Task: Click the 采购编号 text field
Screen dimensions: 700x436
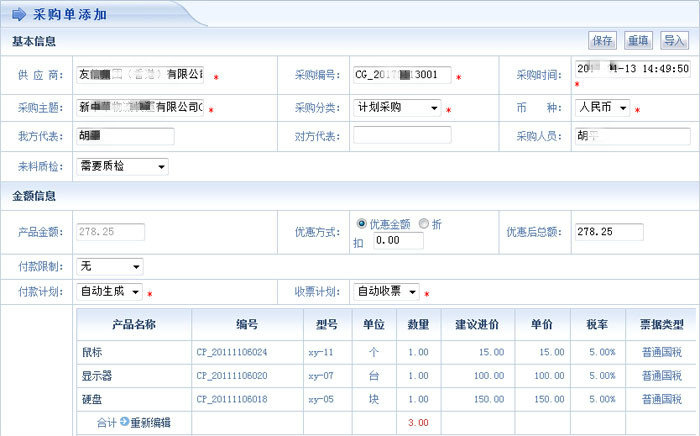Action: pos(402,75)
